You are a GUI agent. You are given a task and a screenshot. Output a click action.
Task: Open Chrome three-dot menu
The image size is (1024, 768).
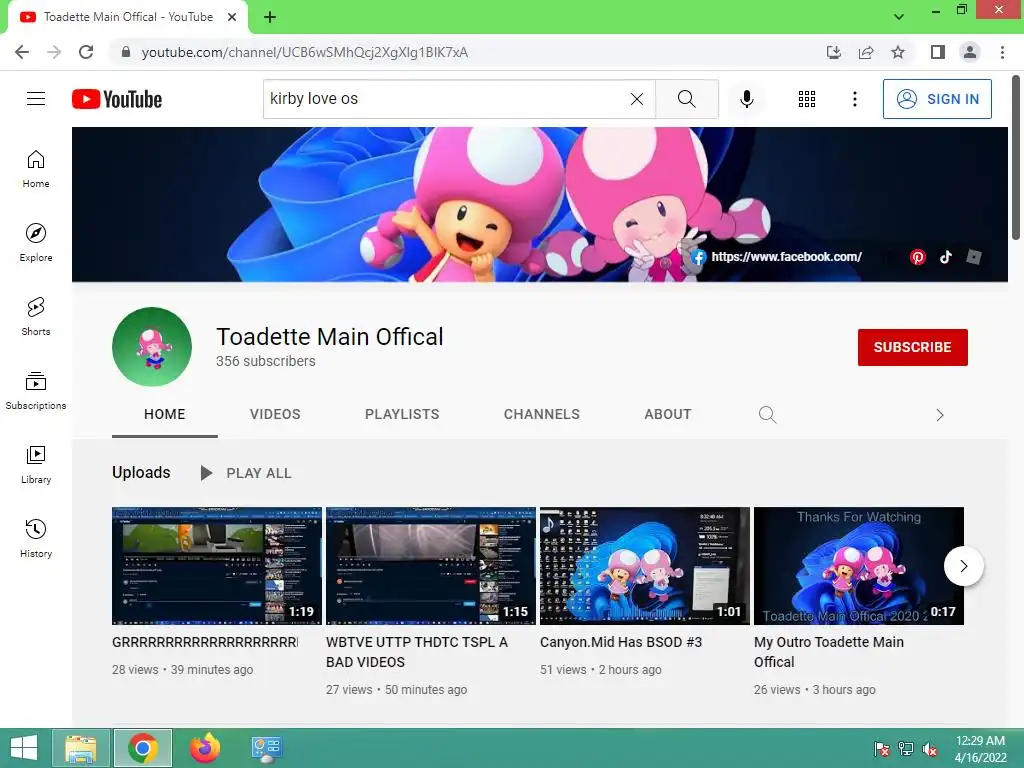(1002, 52)
